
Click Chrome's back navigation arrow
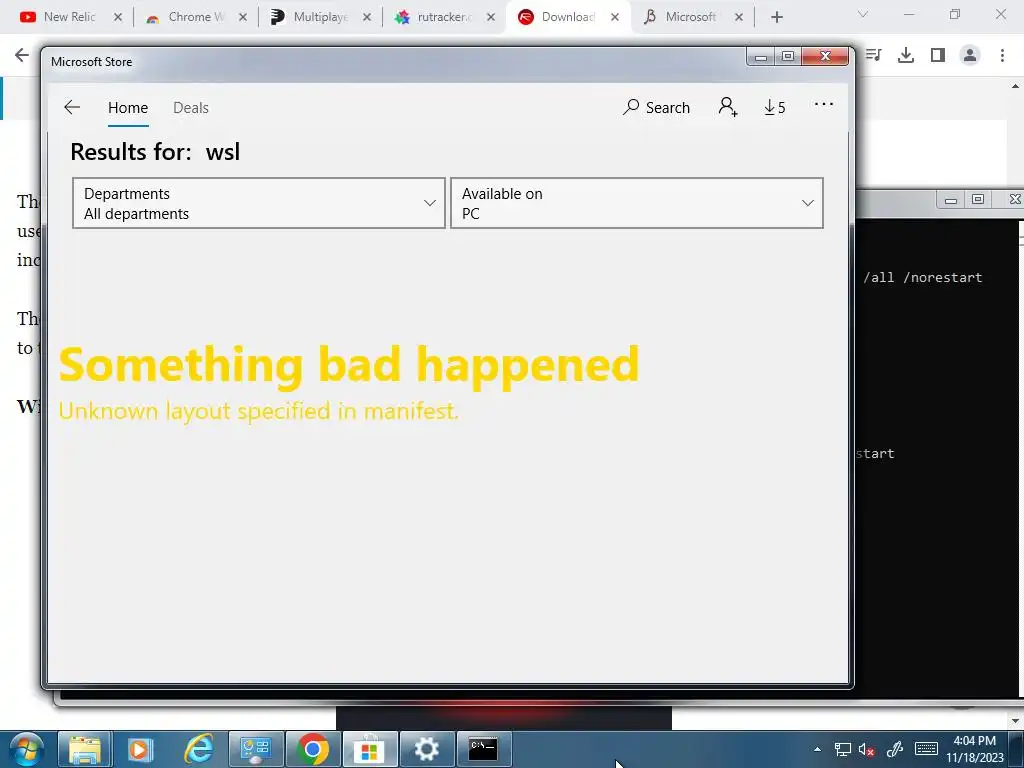22,55
